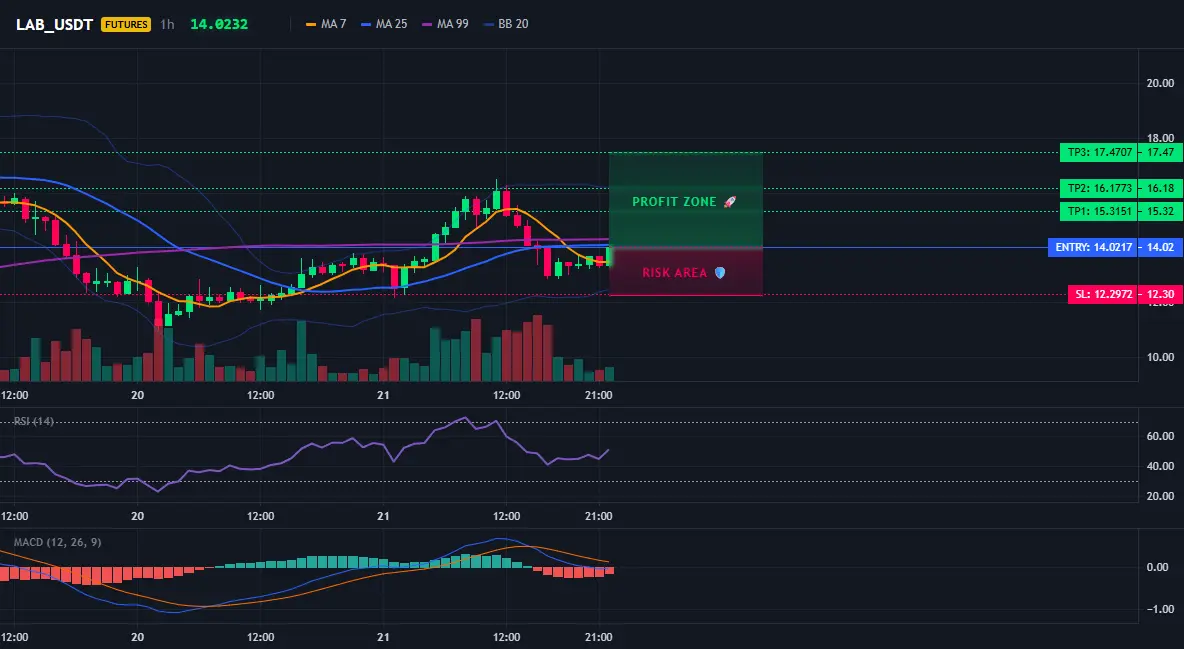Click the SL: 12.2972 stop loss label
Viewport: 1184px width, 649px height.
[1102, 294]
